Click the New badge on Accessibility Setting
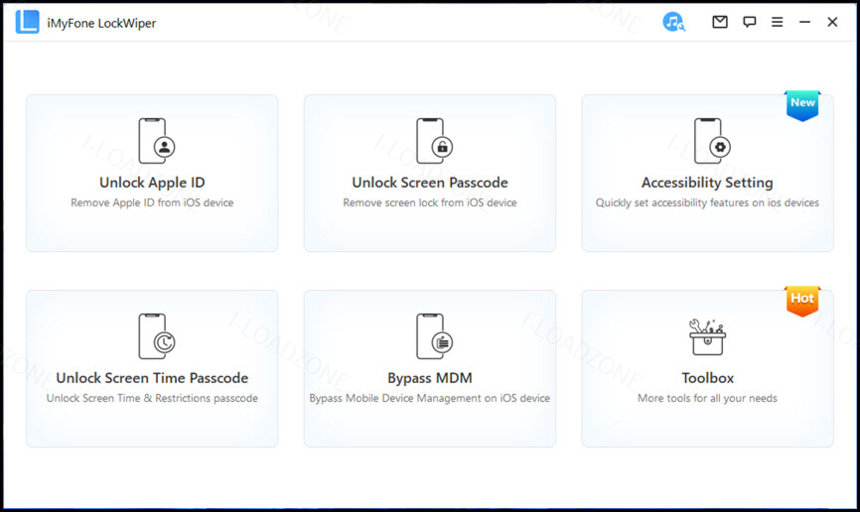Viewport: 860px width, 512px height. [802, 105]
